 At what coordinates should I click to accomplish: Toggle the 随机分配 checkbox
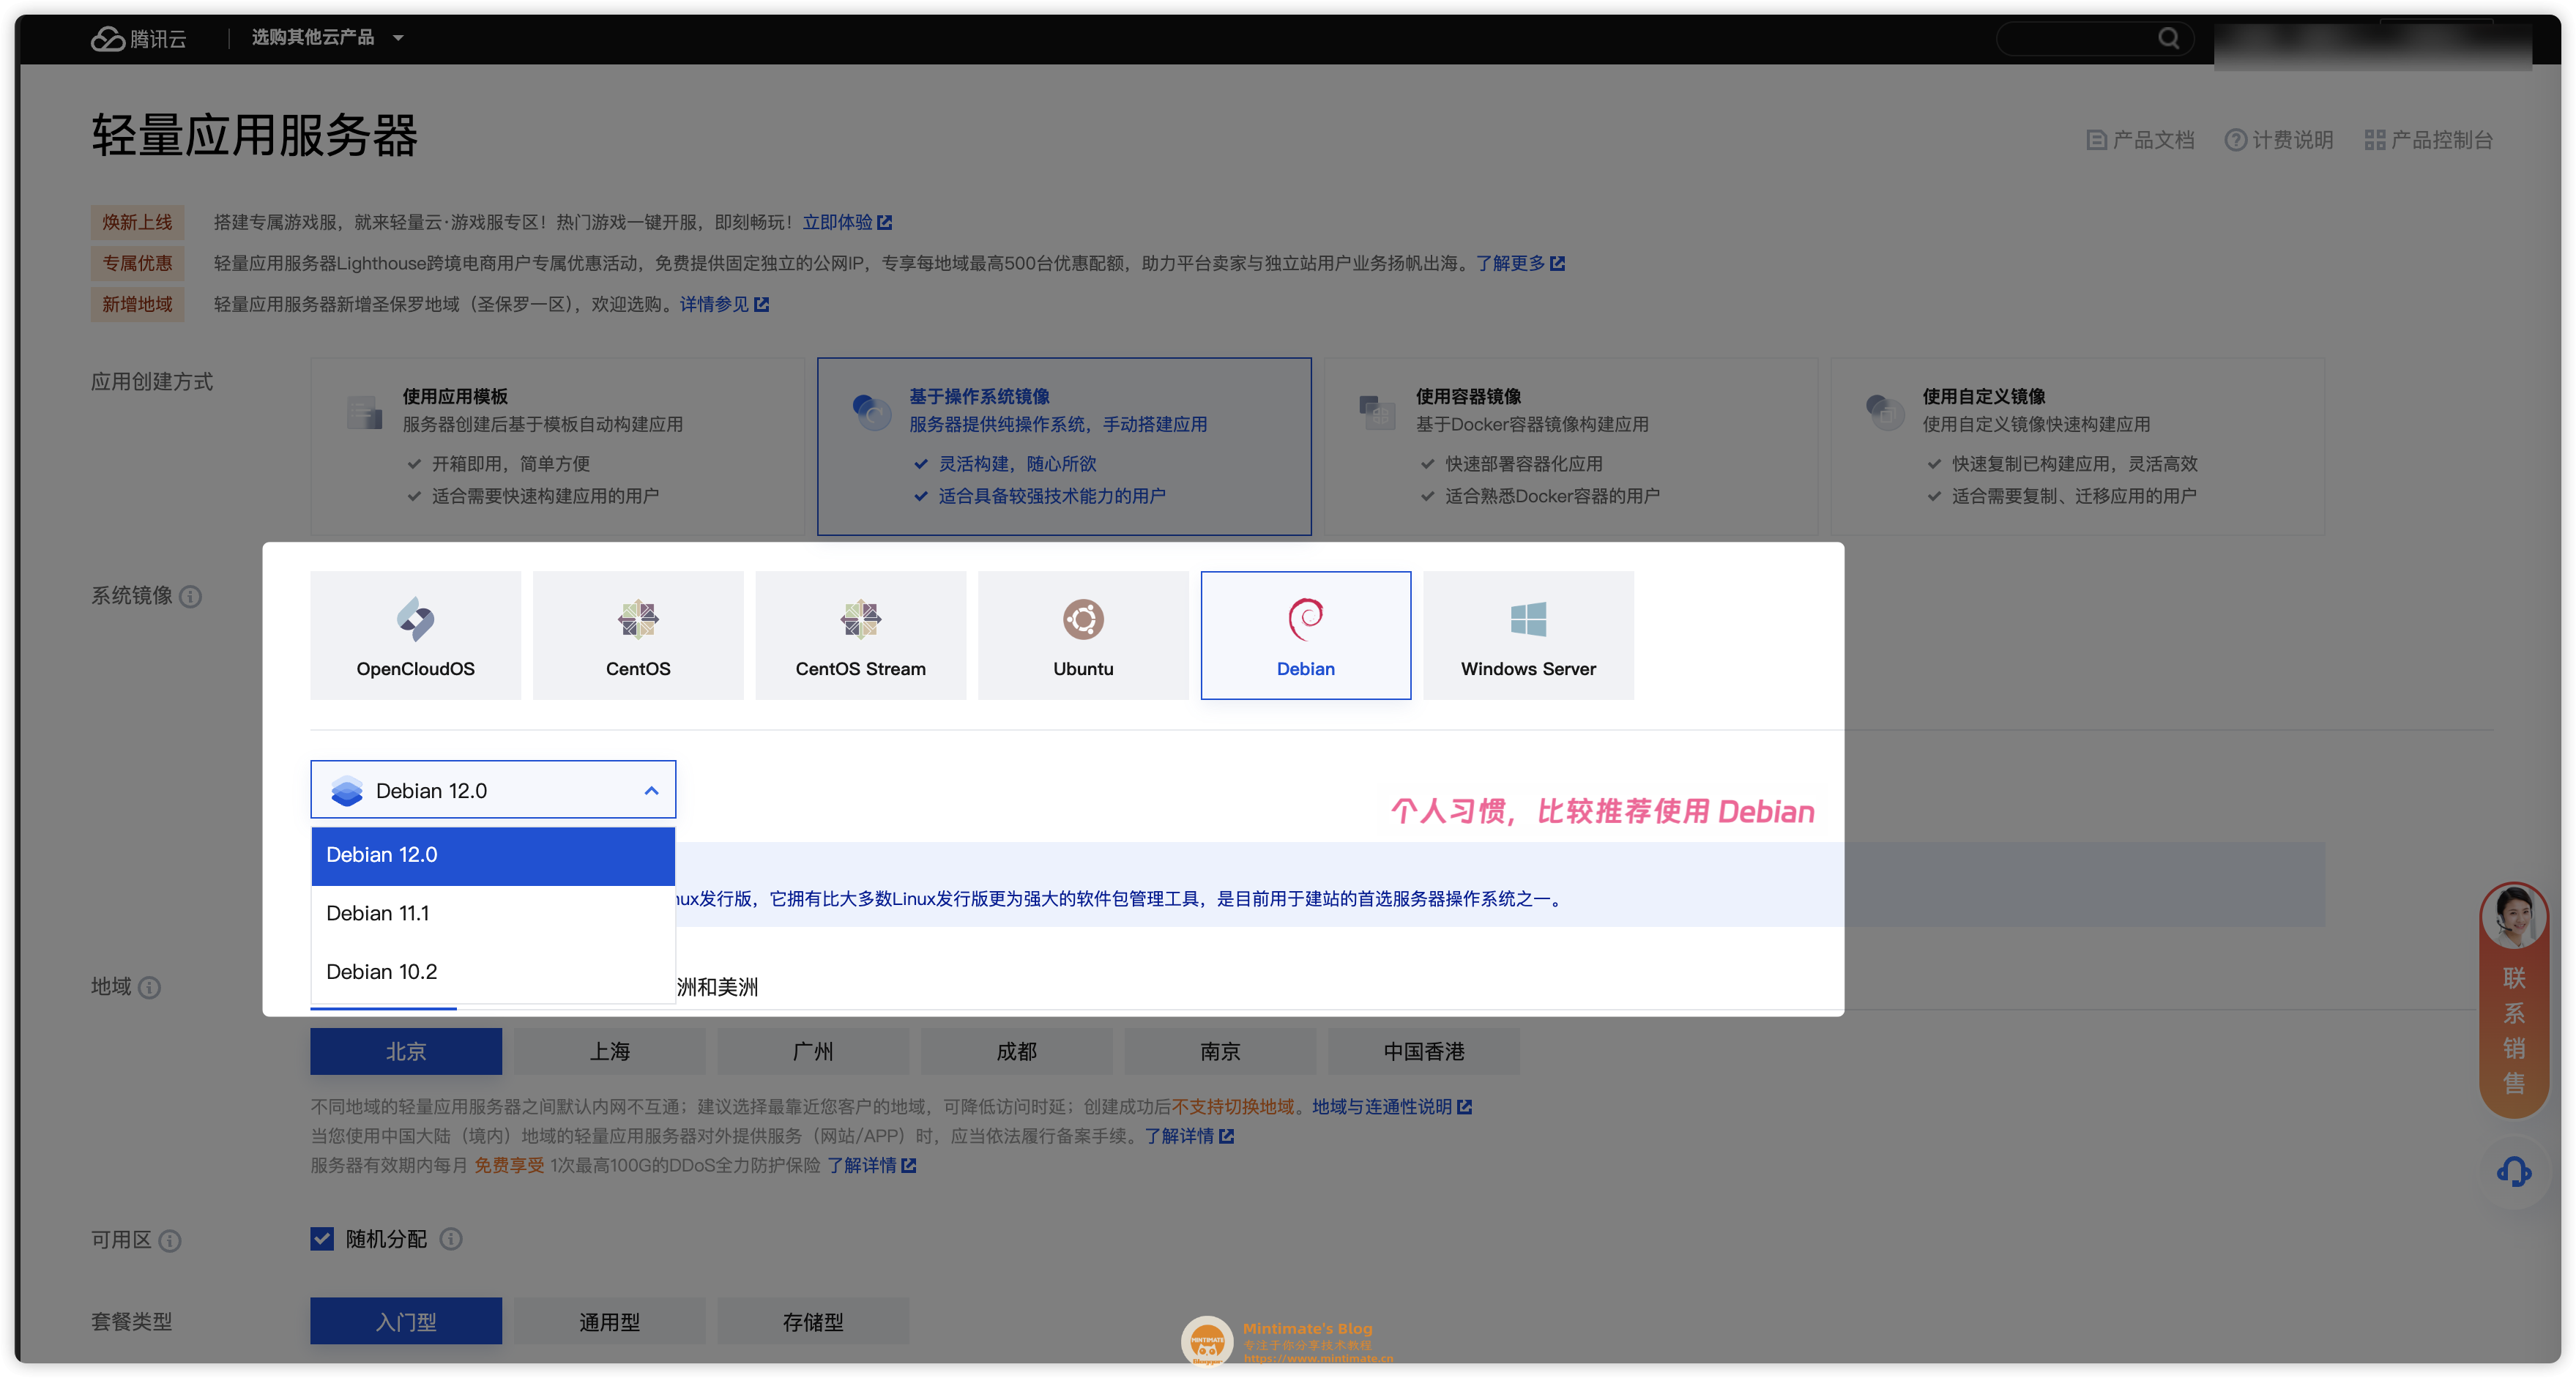[322, 1239]
